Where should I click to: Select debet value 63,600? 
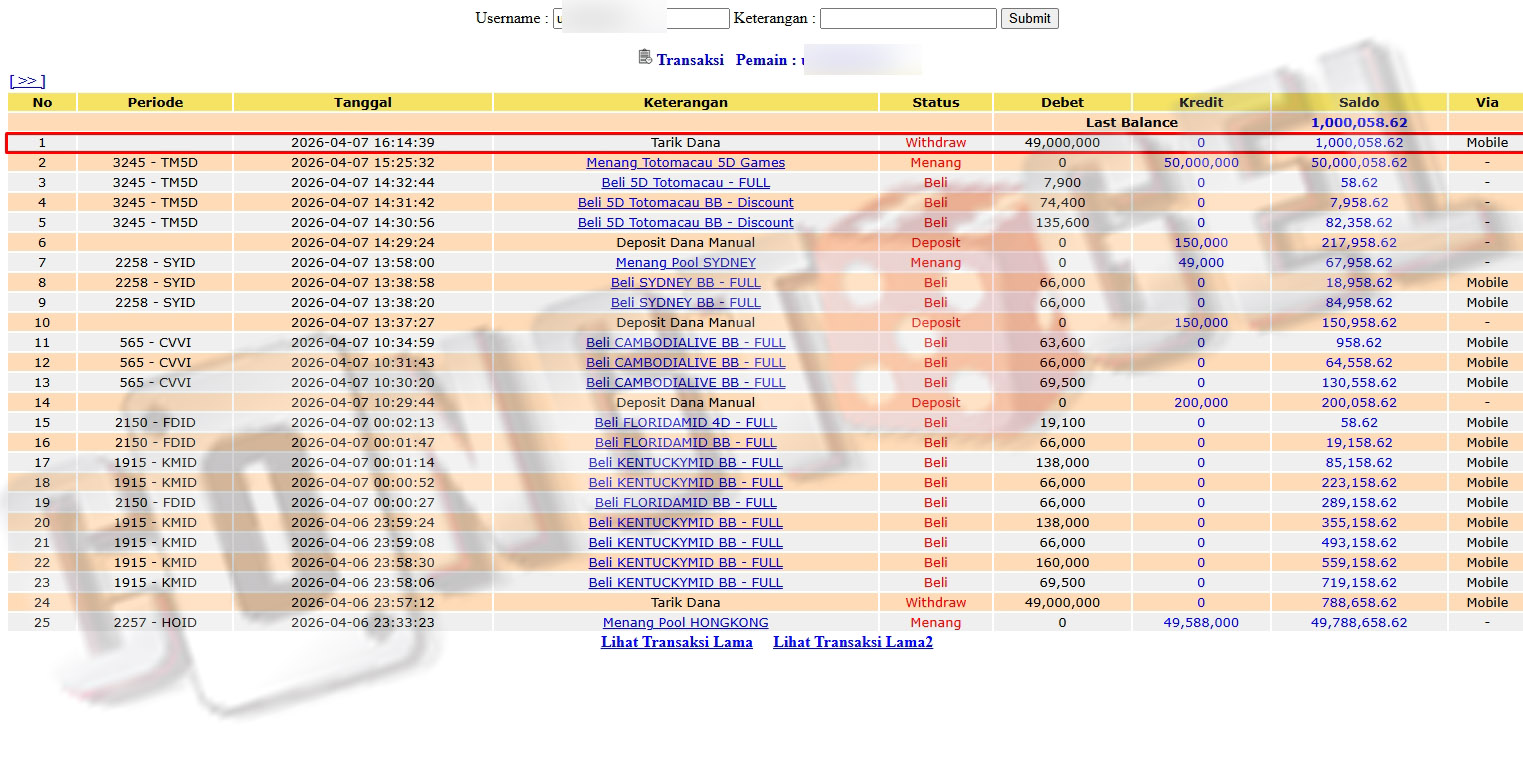point(1062,343)
